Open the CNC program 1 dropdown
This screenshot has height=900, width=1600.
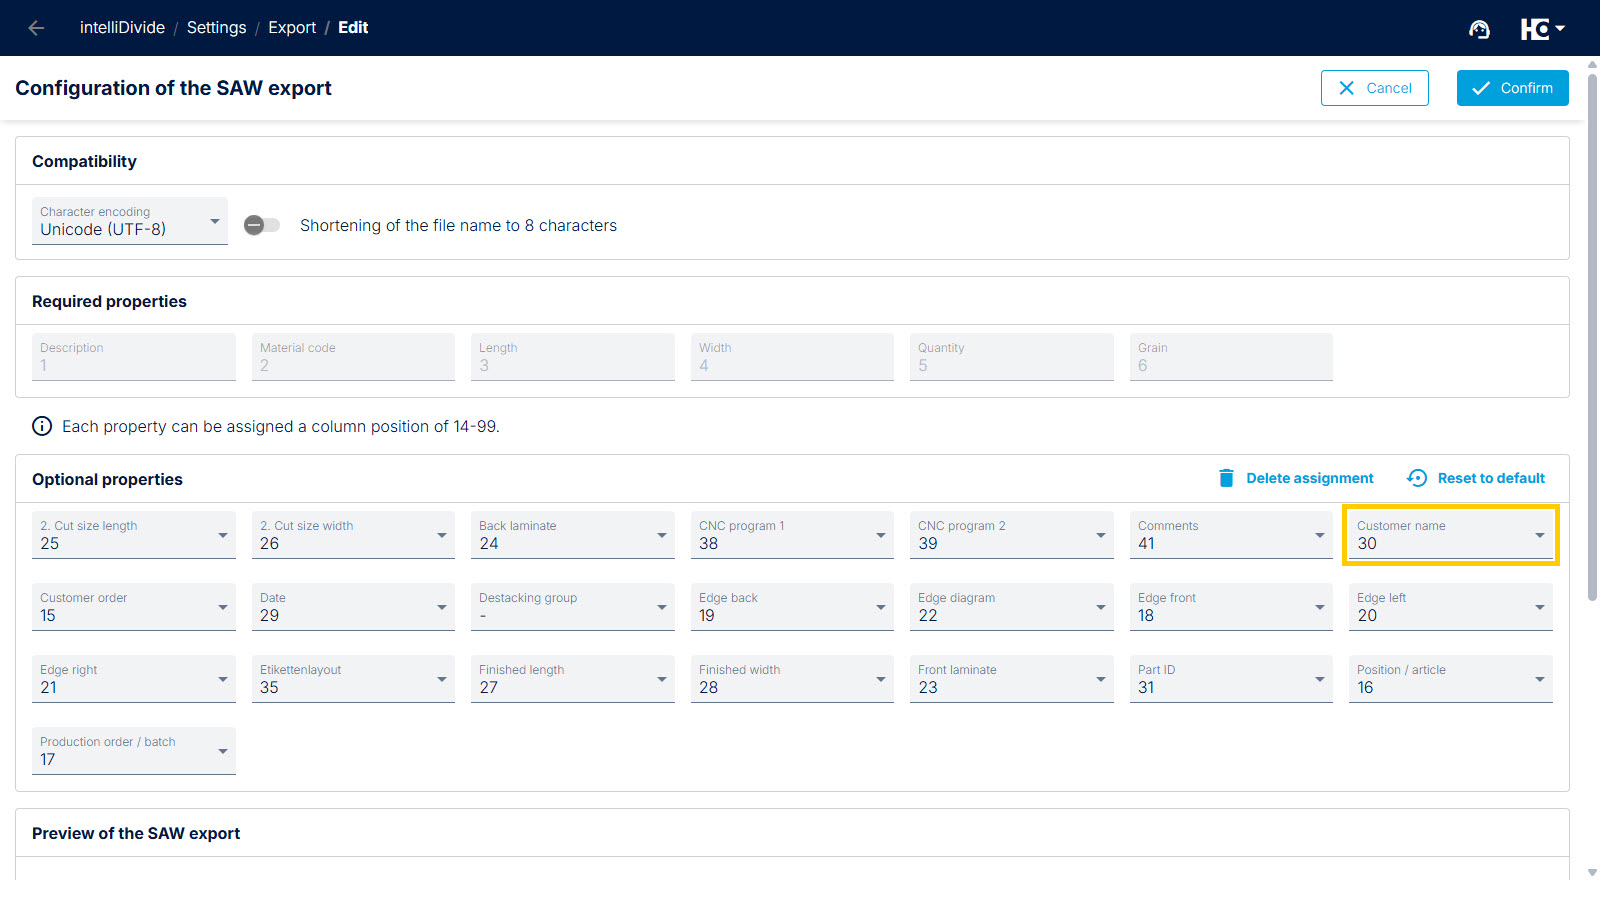pos(792,535)
